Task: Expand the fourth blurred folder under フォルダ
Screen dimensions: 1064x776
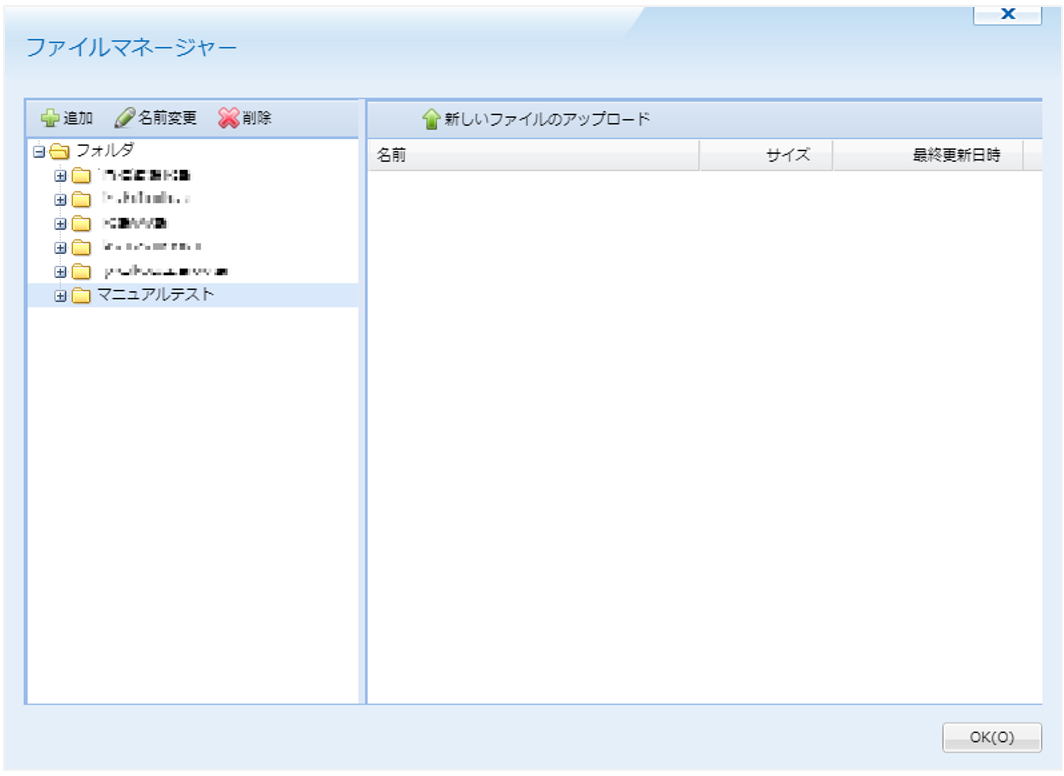Action: (x=60, y=248)
